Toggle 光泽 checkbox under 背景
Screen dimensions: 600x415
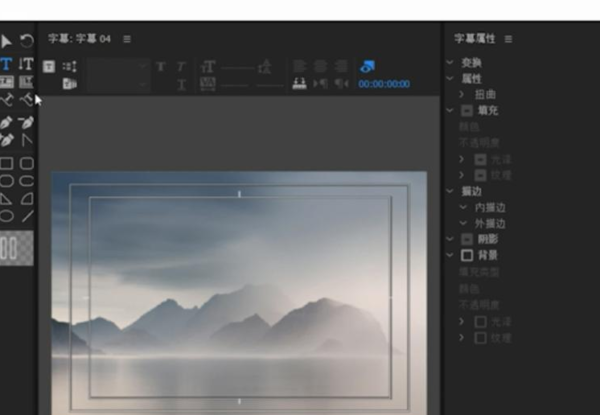(x=481, y=322)
